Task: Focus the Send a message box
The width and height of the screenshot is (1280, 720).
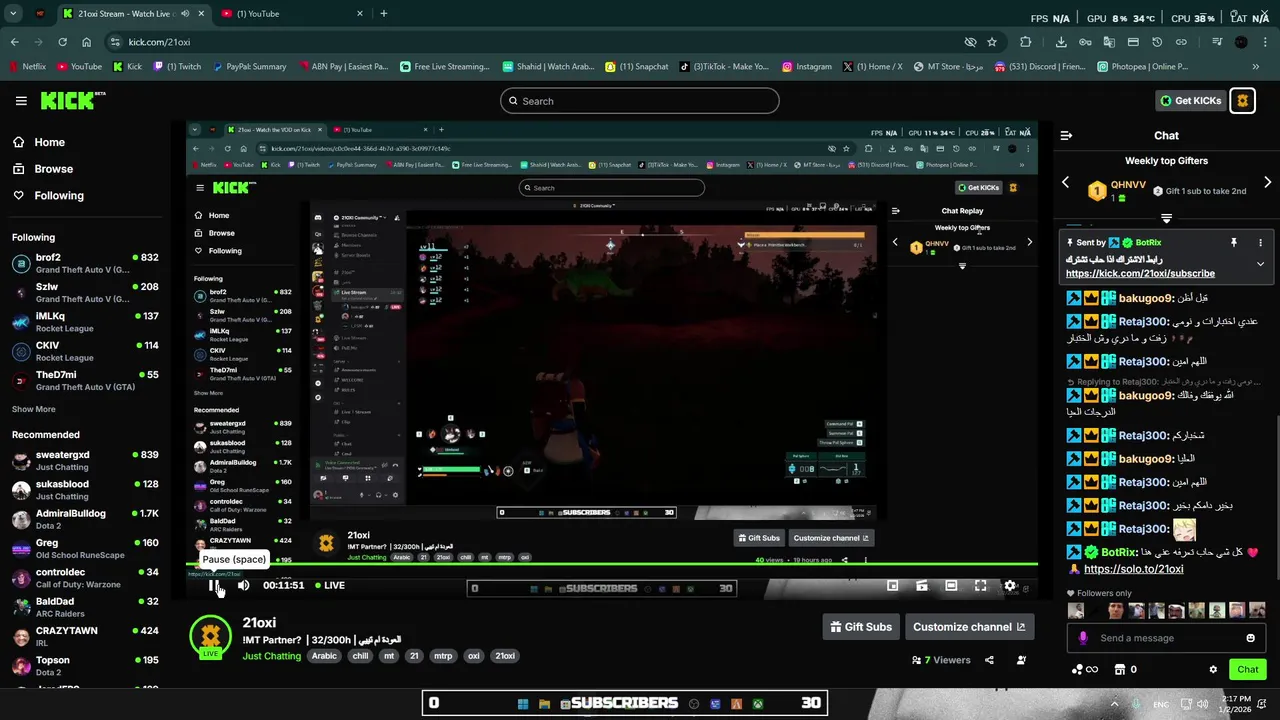Action: [1165, 638]
